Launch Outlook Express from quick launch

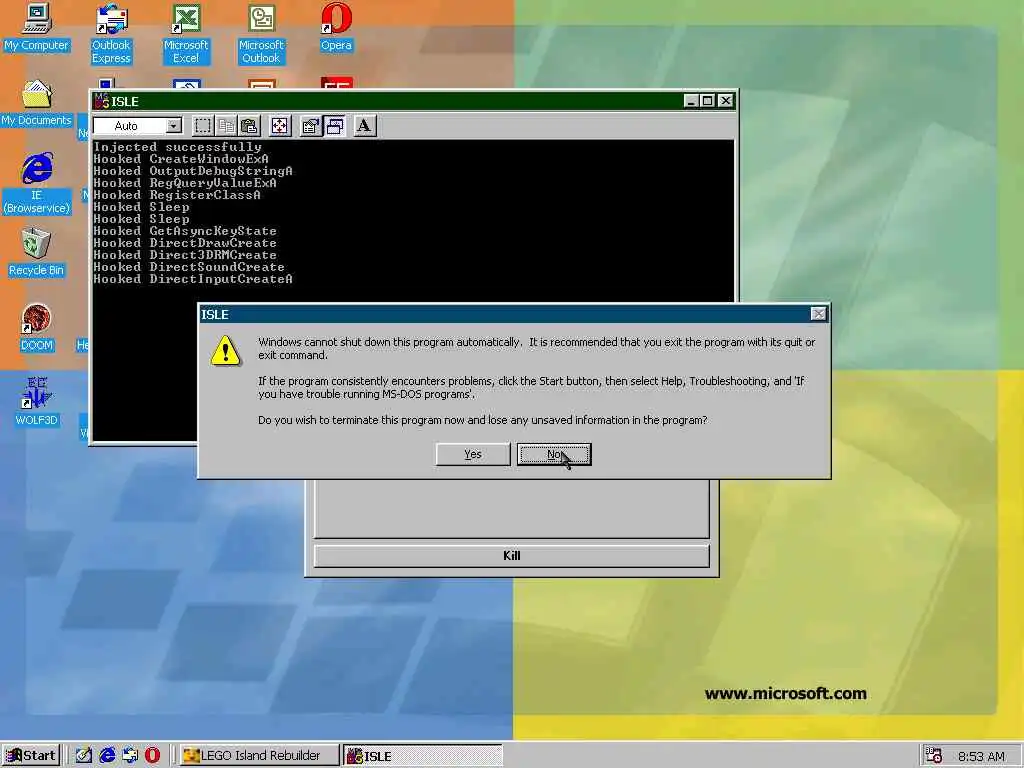click(x=130, y=756)
